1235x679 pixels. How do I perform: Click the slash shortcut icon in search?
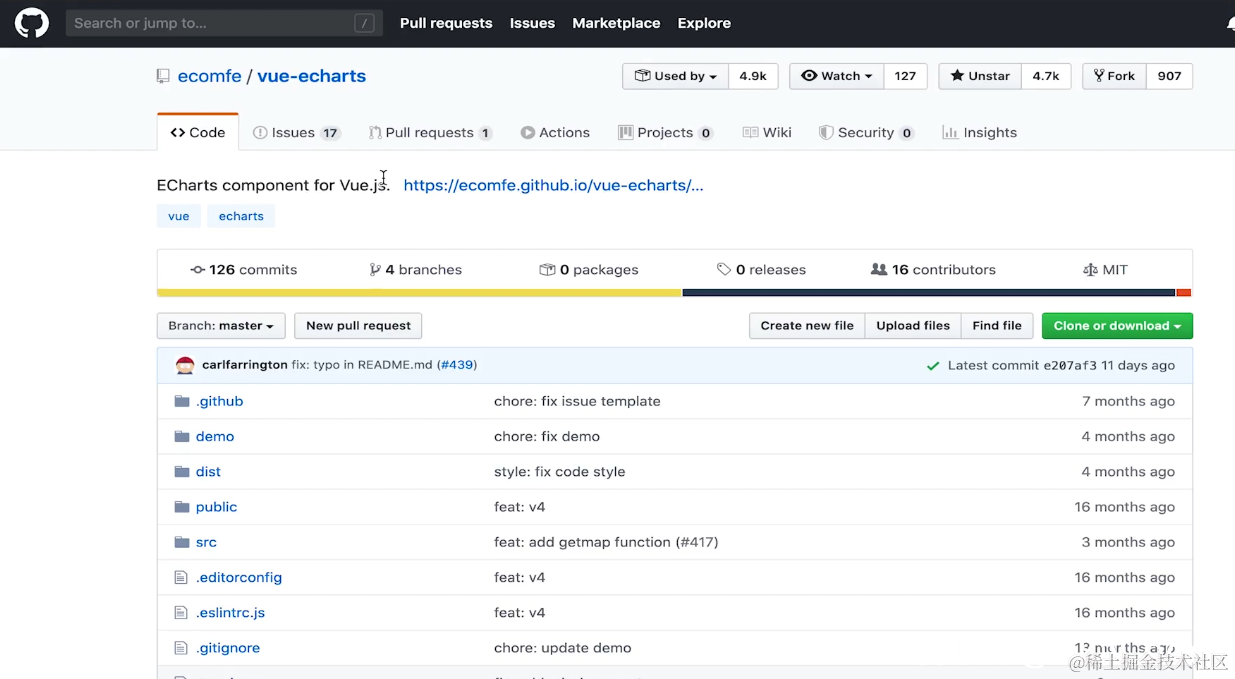pyautogui.click(x=364, y=23)
